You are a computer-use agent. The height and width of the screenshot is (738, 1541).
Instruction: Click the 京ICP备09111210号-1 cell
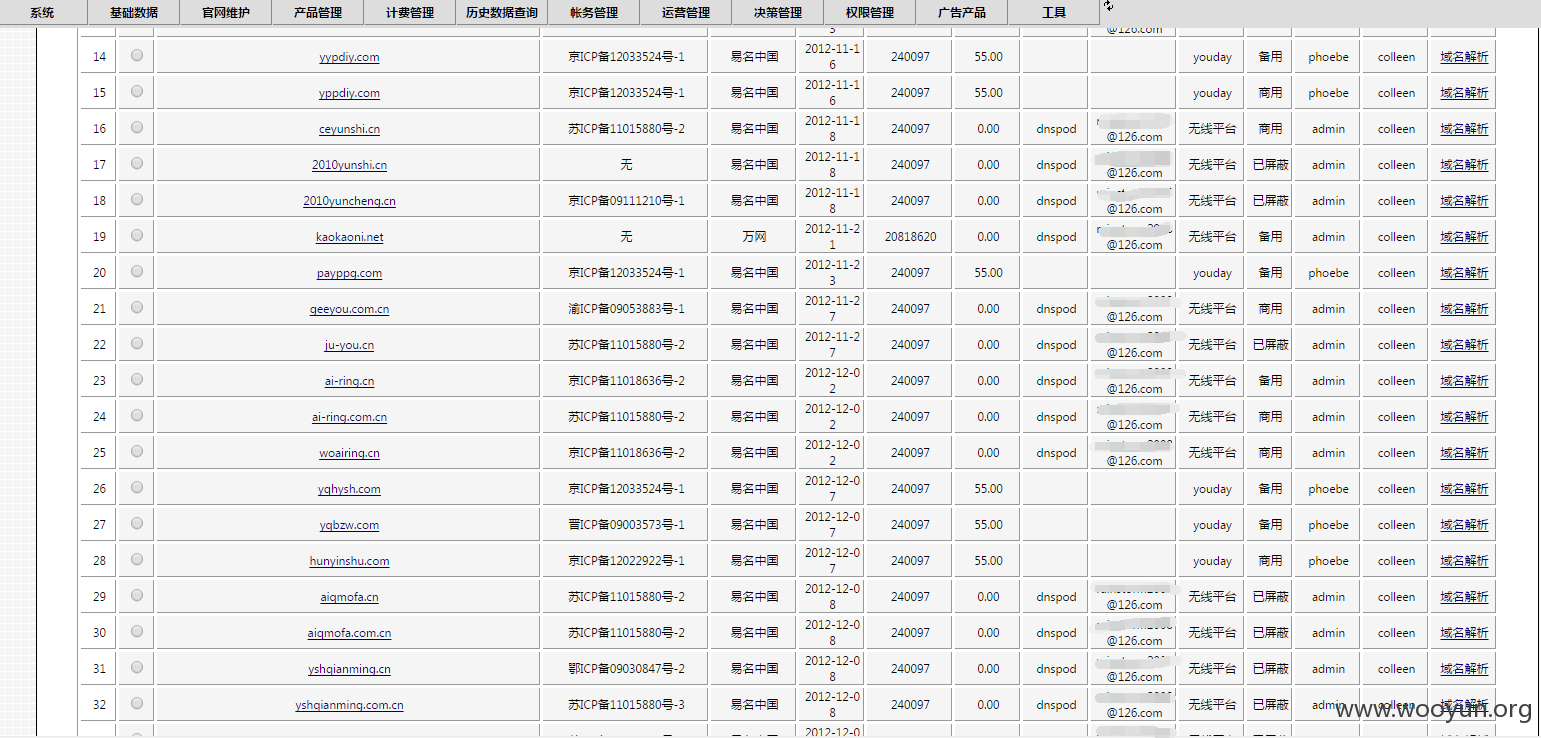[626, 201]
